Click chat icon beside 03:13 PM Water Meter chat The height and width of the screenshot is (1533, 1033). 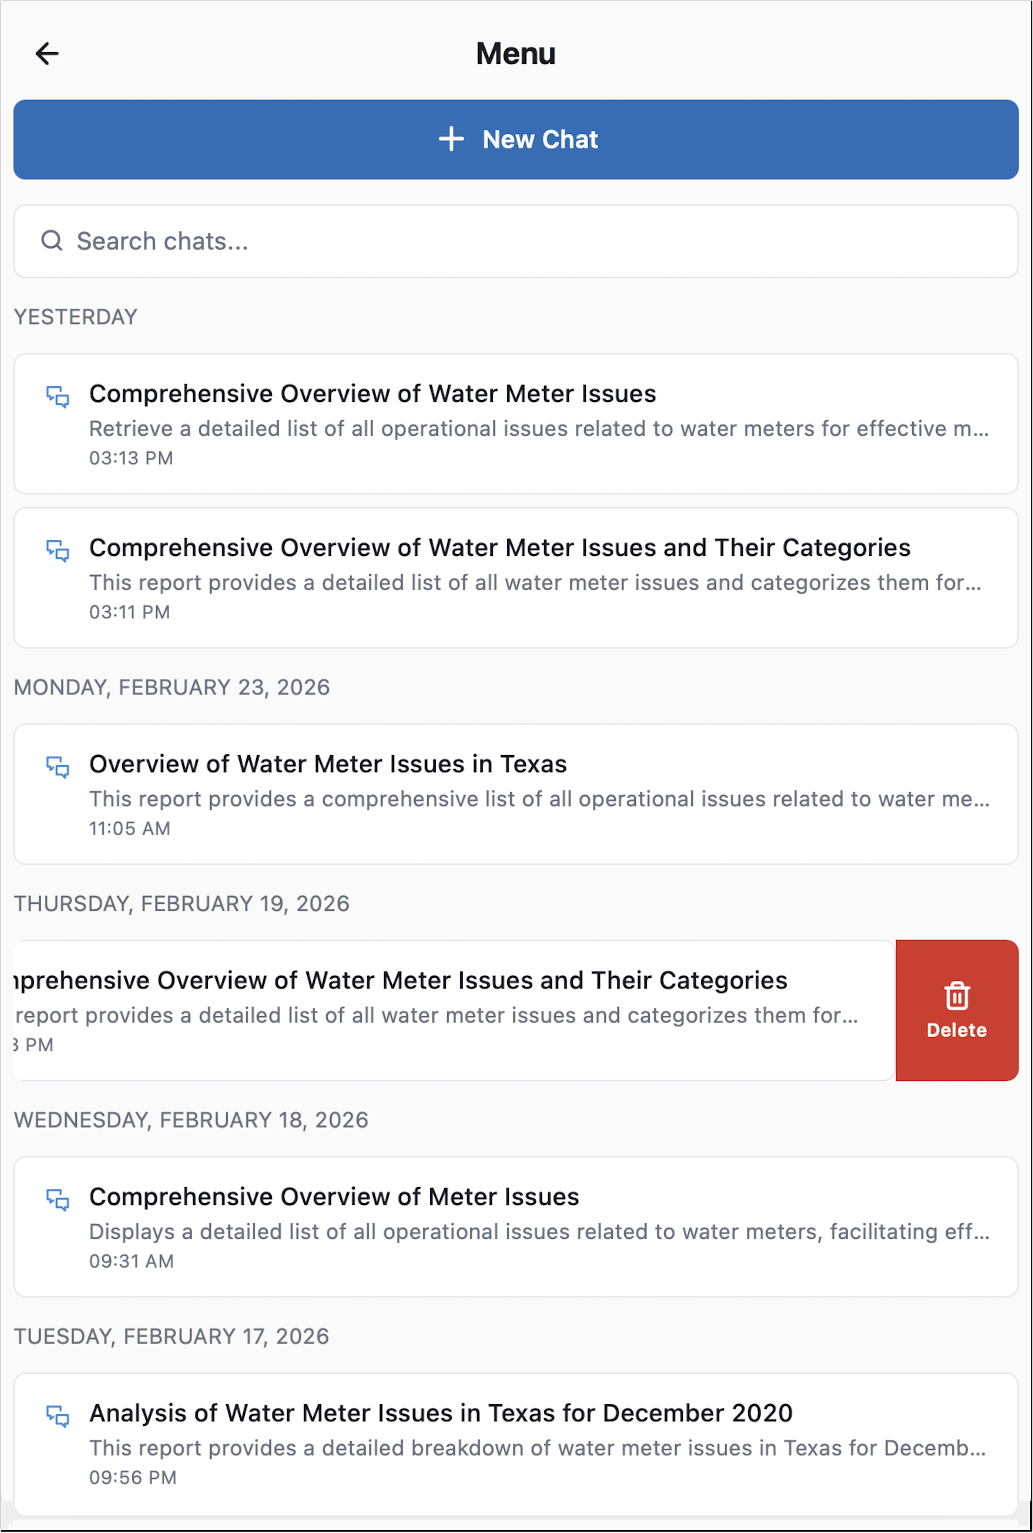coord(58,397)
